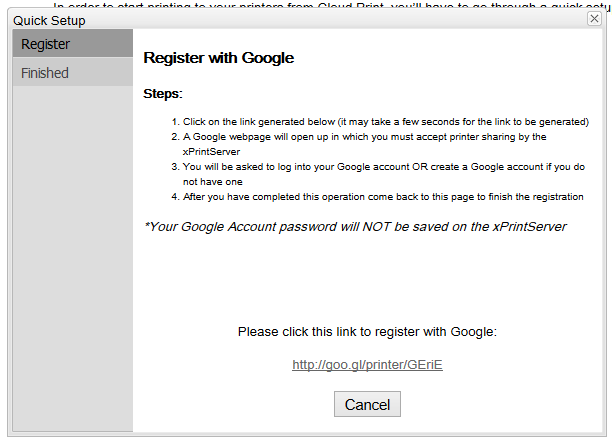Click the list number 4 marker
Viewport: 612px width, 444px height.
174,197
